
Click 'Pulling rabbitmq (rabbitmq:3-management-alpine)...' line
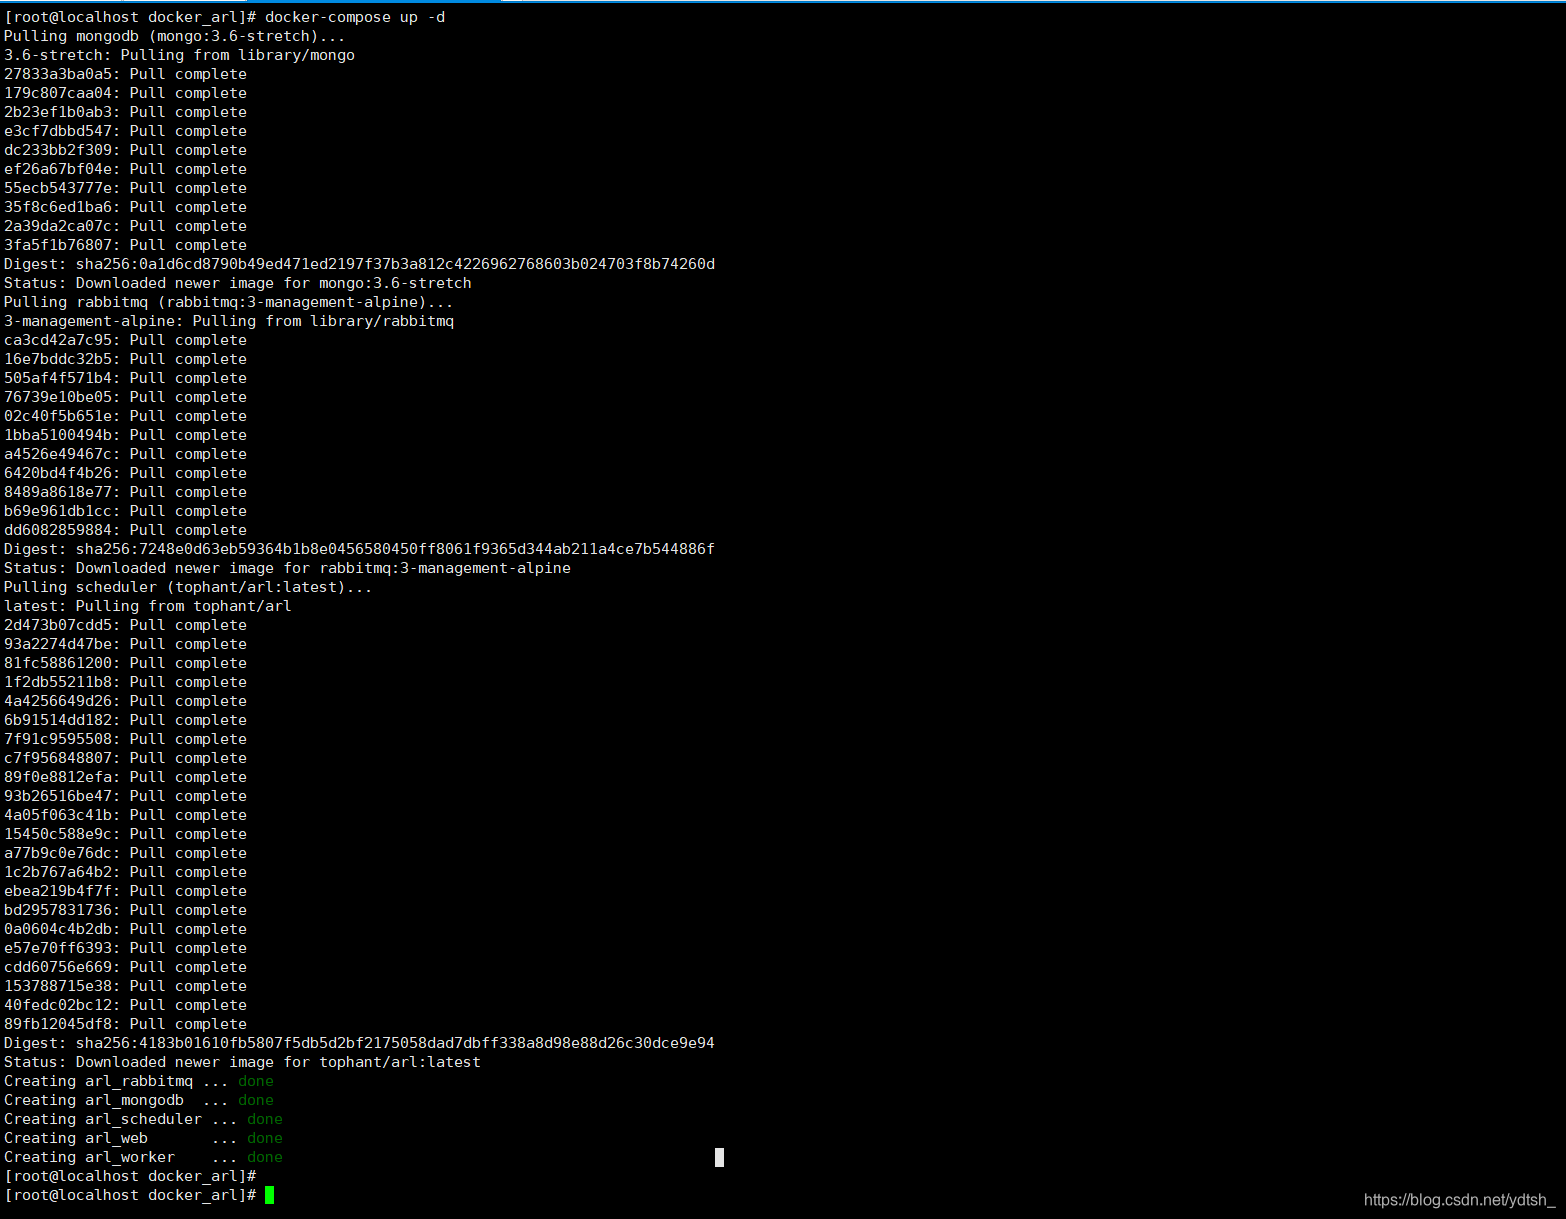pyautogui.click(x=229, y=302)
